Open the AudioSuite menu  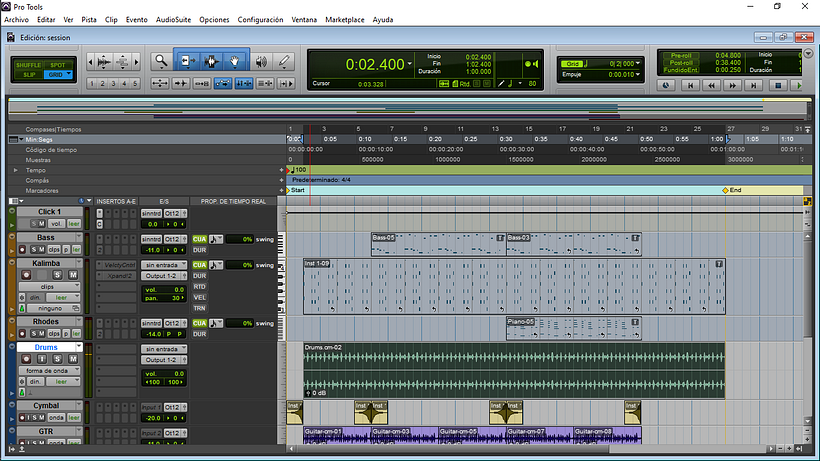173,19
